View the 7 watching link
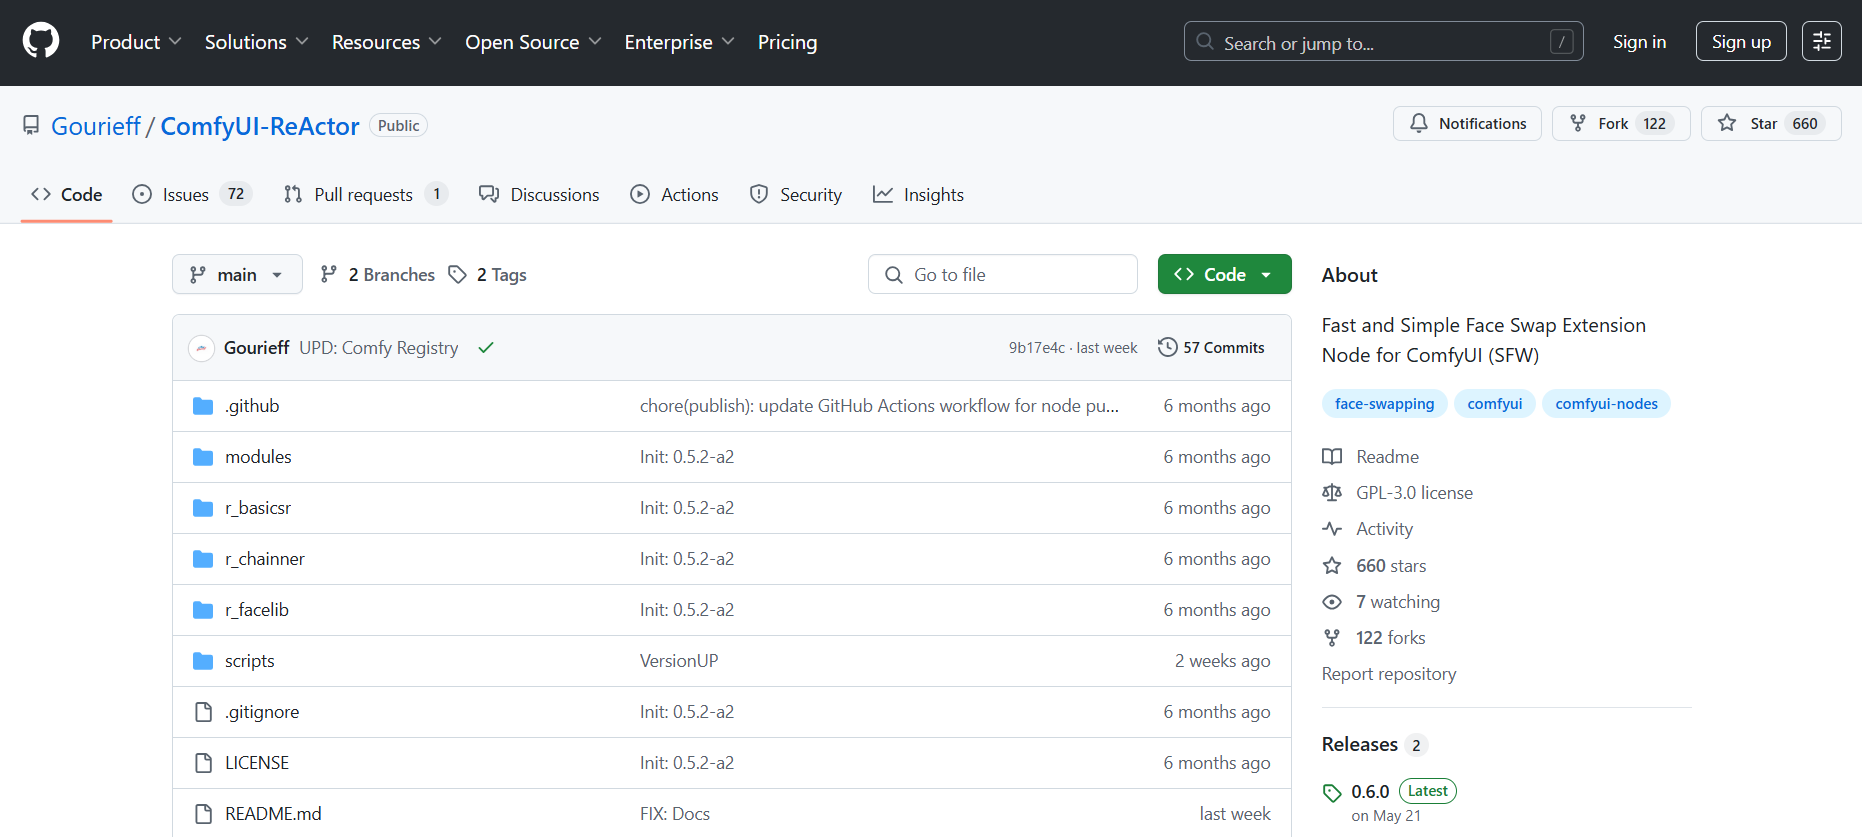Image resolution: width=1862 pixels, height=837 pixels. click(1381, 601)
